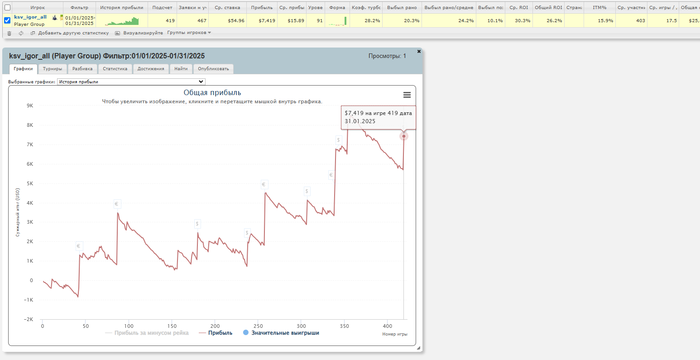
Task: Click the € big-win marker near game 45
Action: point(79,246)
